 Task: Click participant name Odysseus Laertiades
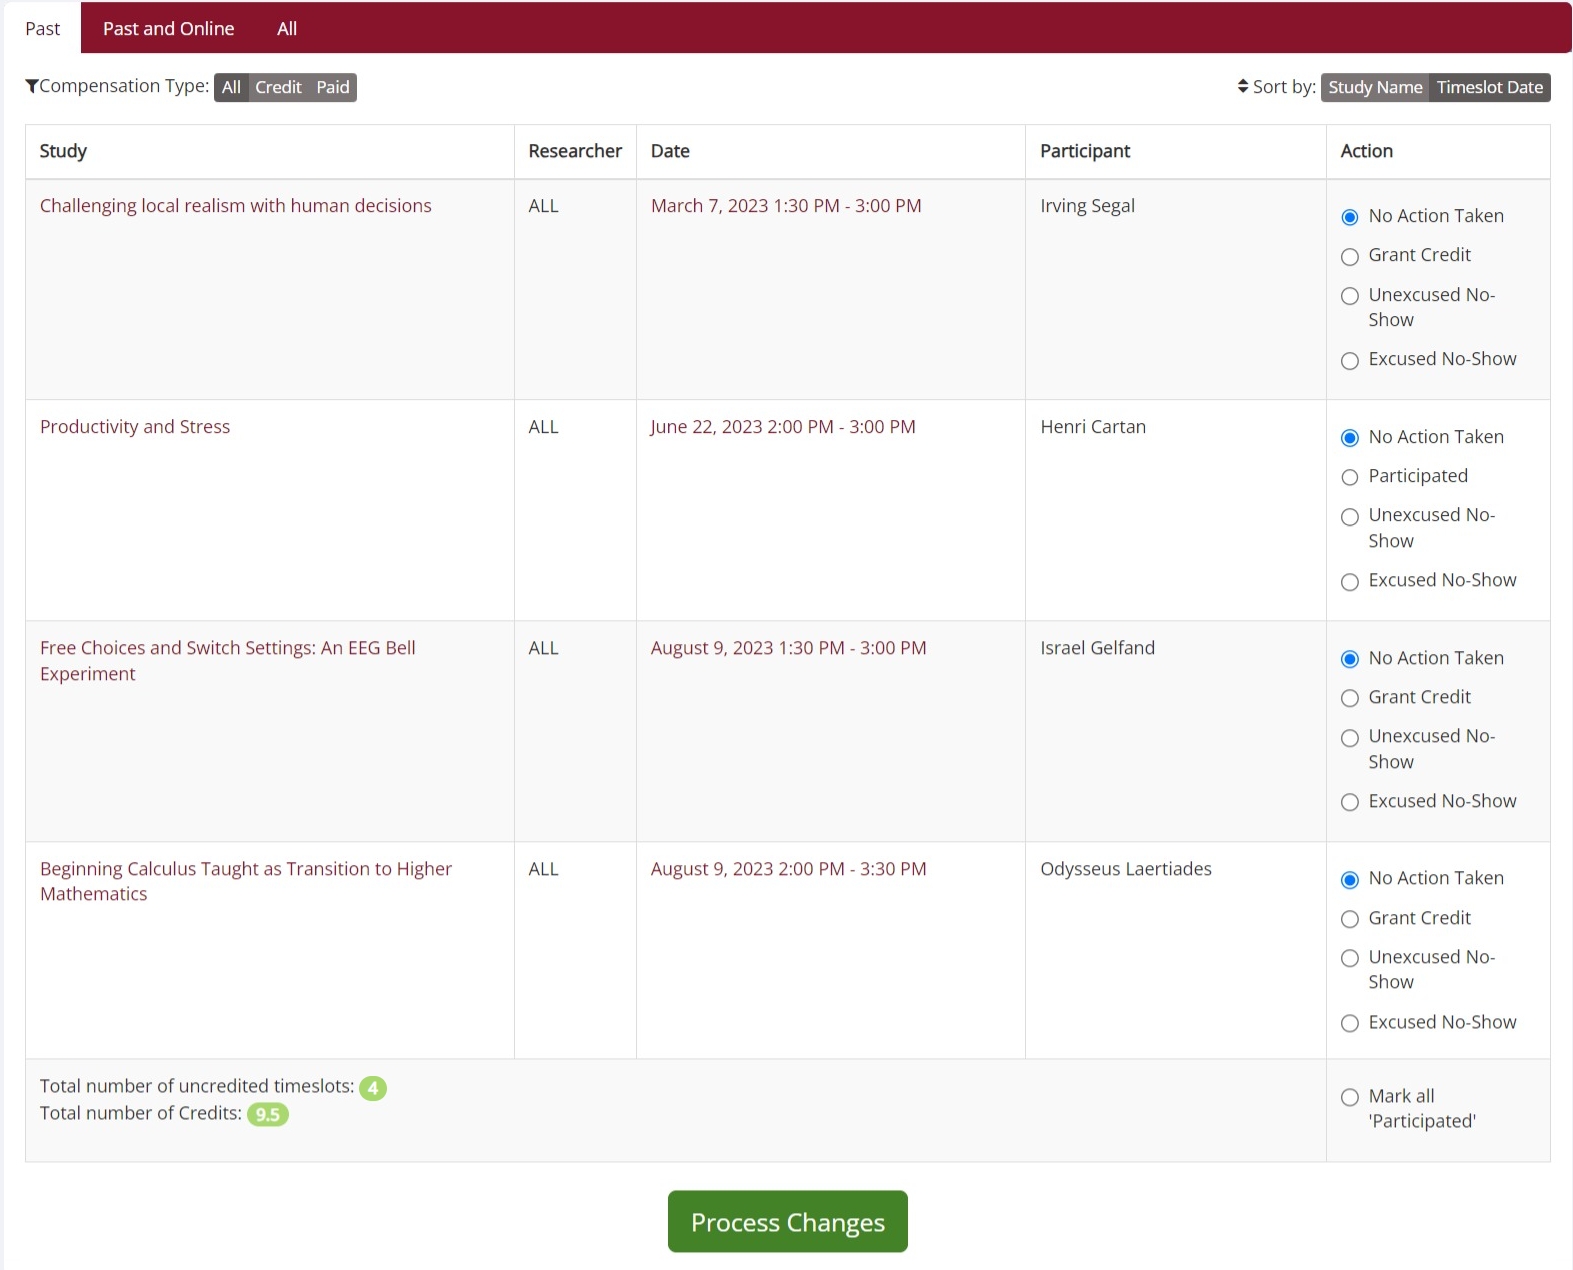tap(1126, 868)
